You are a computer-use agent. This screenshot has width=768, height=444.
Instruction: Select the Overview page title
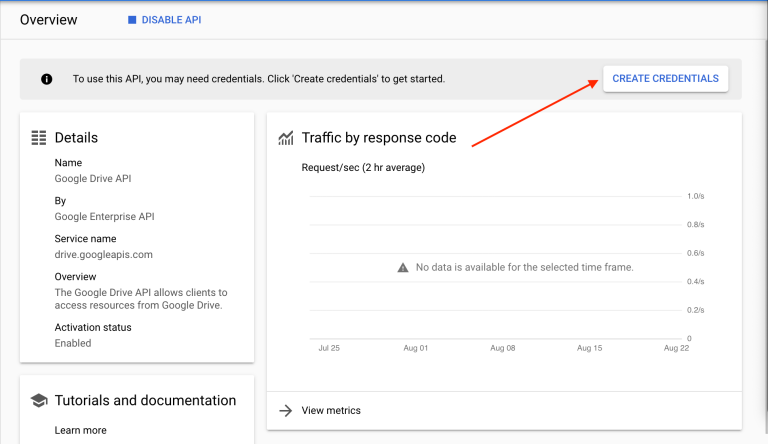[48, 20]
